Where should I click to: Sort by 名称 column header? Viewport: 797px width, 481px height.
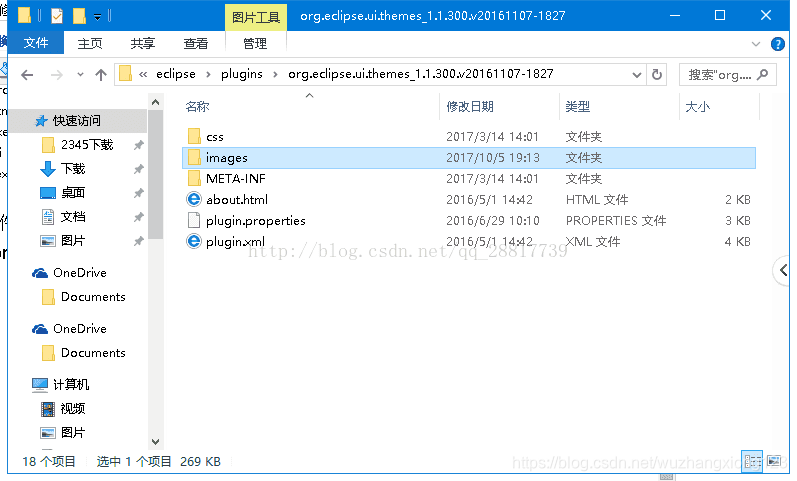[197, 107]
